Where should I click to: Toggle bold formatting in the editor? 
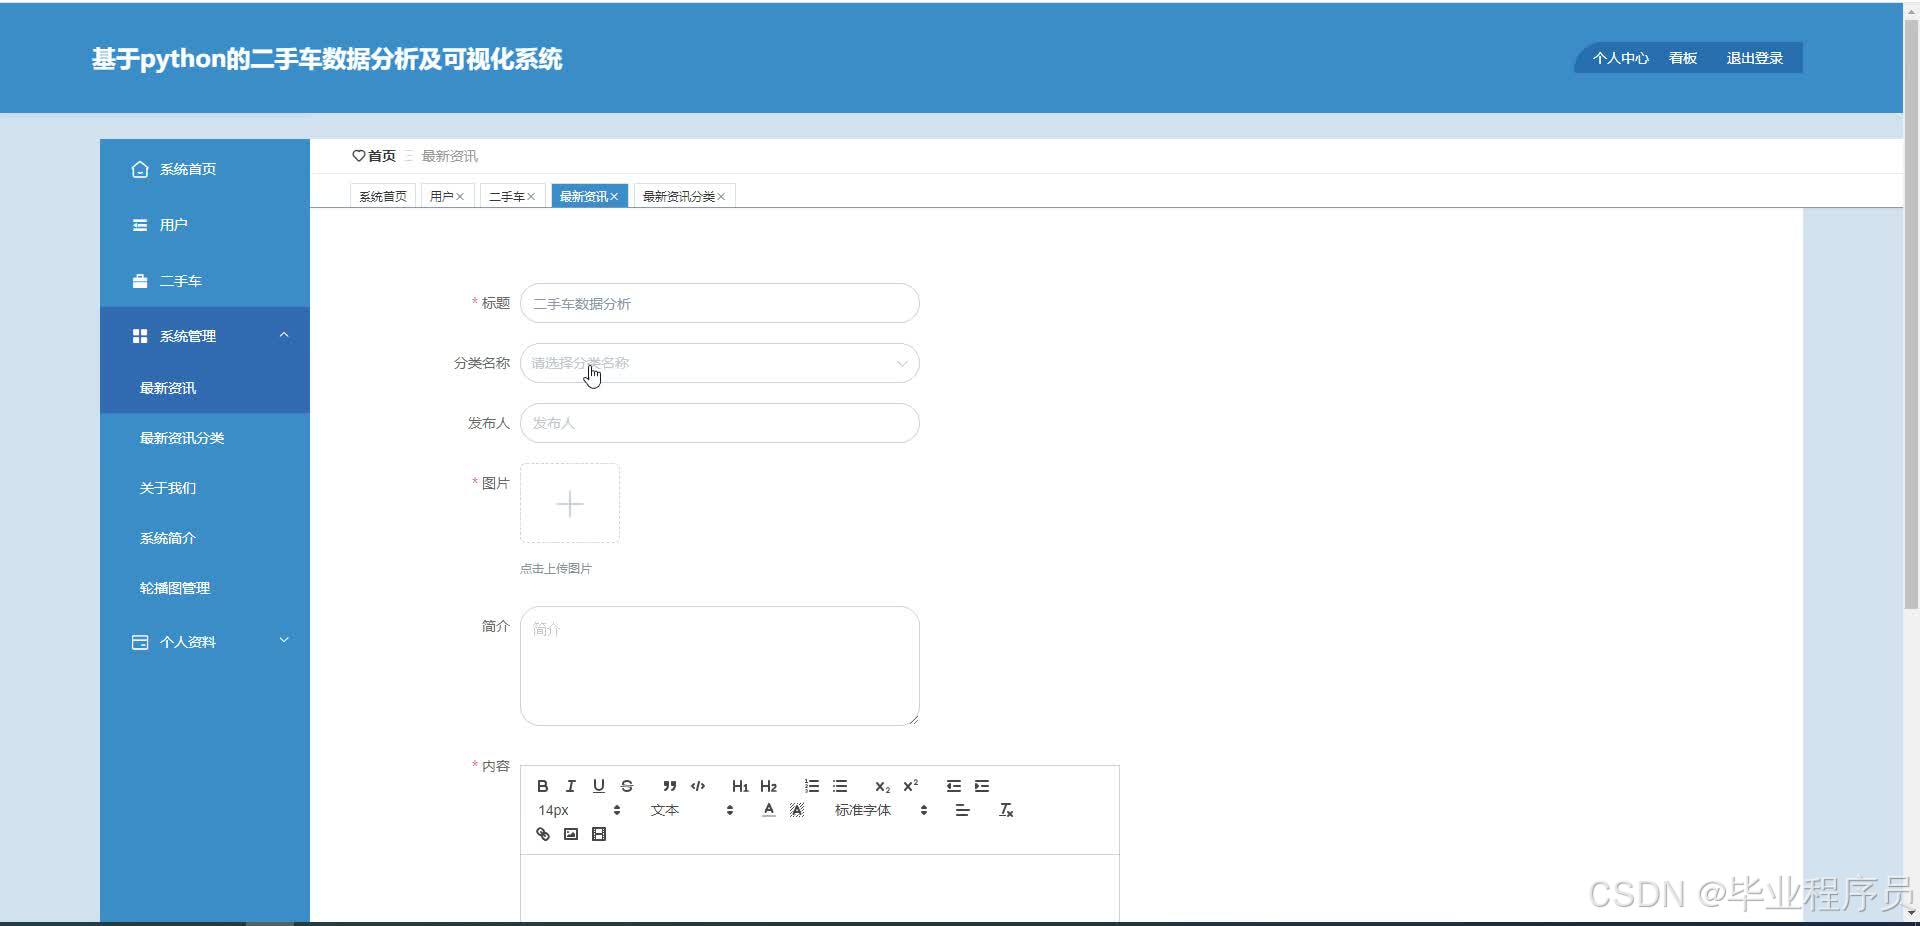542,786
